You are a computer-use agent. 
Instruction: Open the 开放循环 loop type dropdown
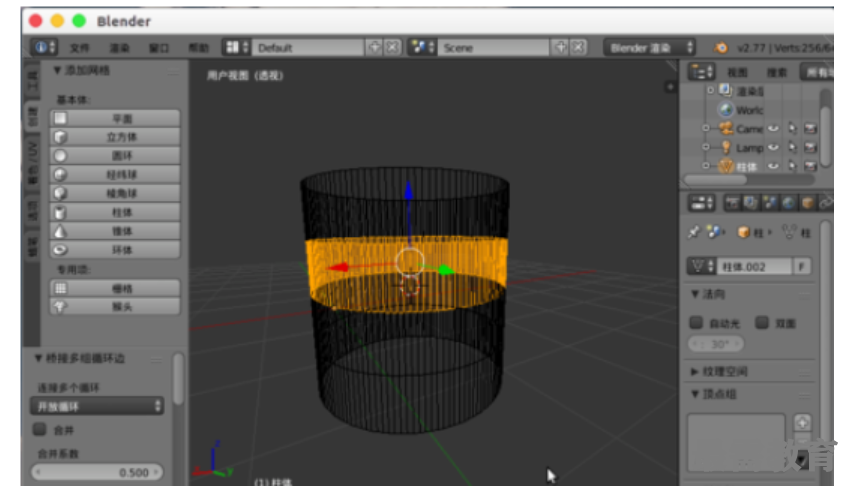coord(97,406)
